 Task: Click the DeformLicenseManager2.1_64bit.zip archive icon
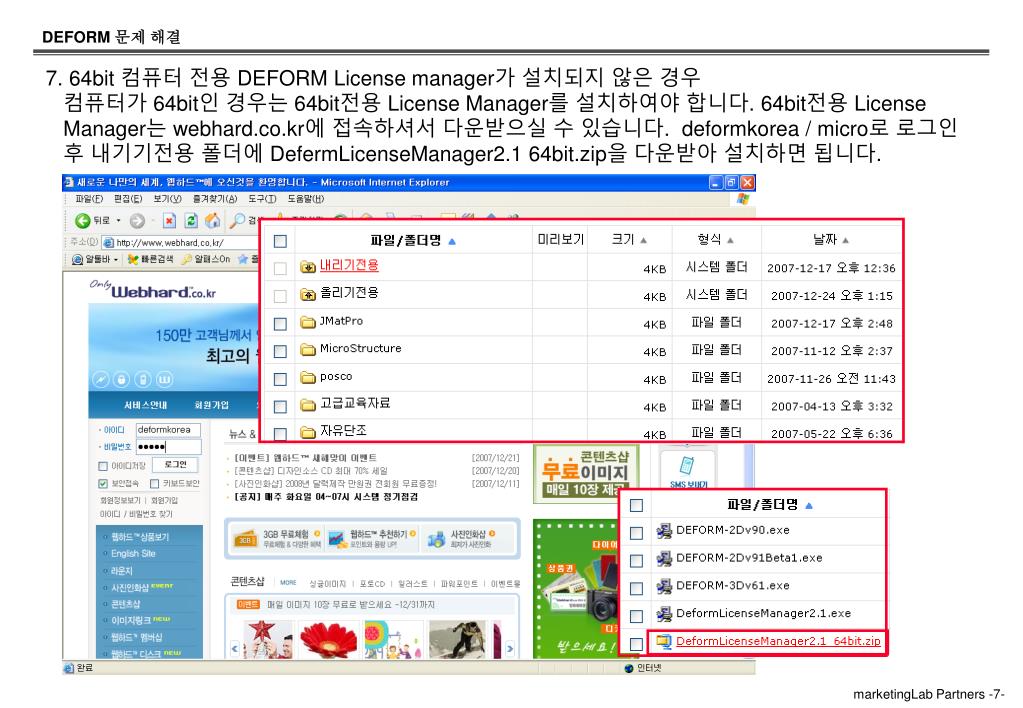pyautogui.click(x=664, y=641)
